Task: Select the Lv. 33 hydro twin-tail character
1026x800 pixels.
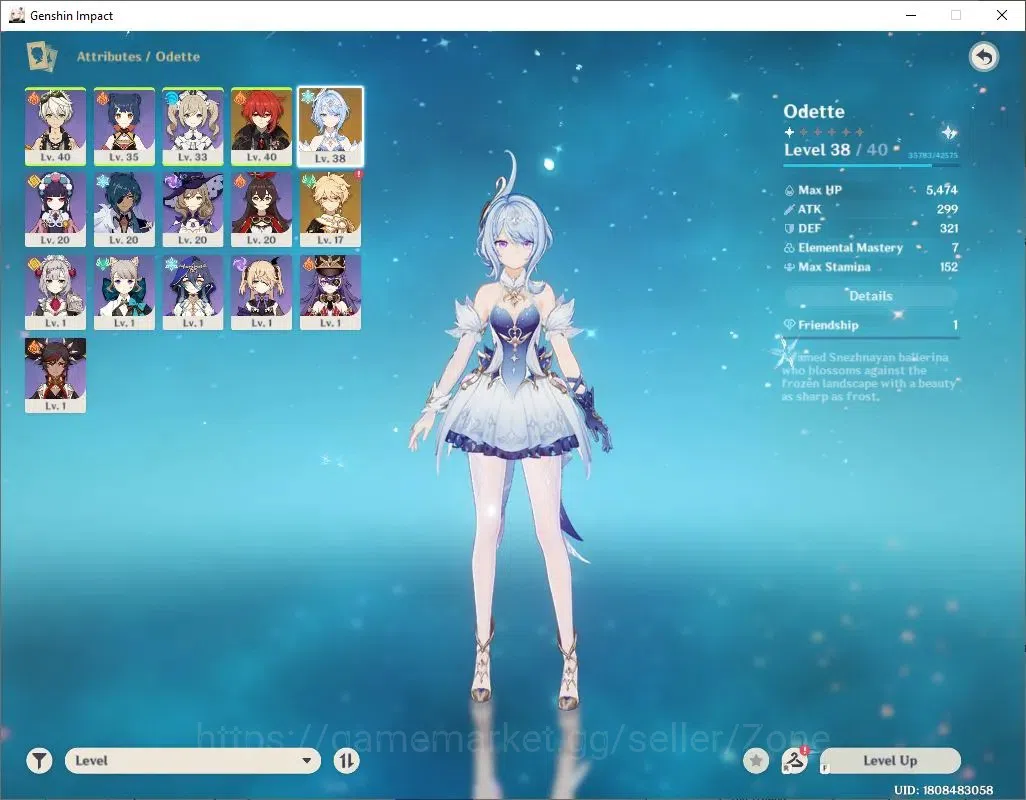Action: [193, 126]
